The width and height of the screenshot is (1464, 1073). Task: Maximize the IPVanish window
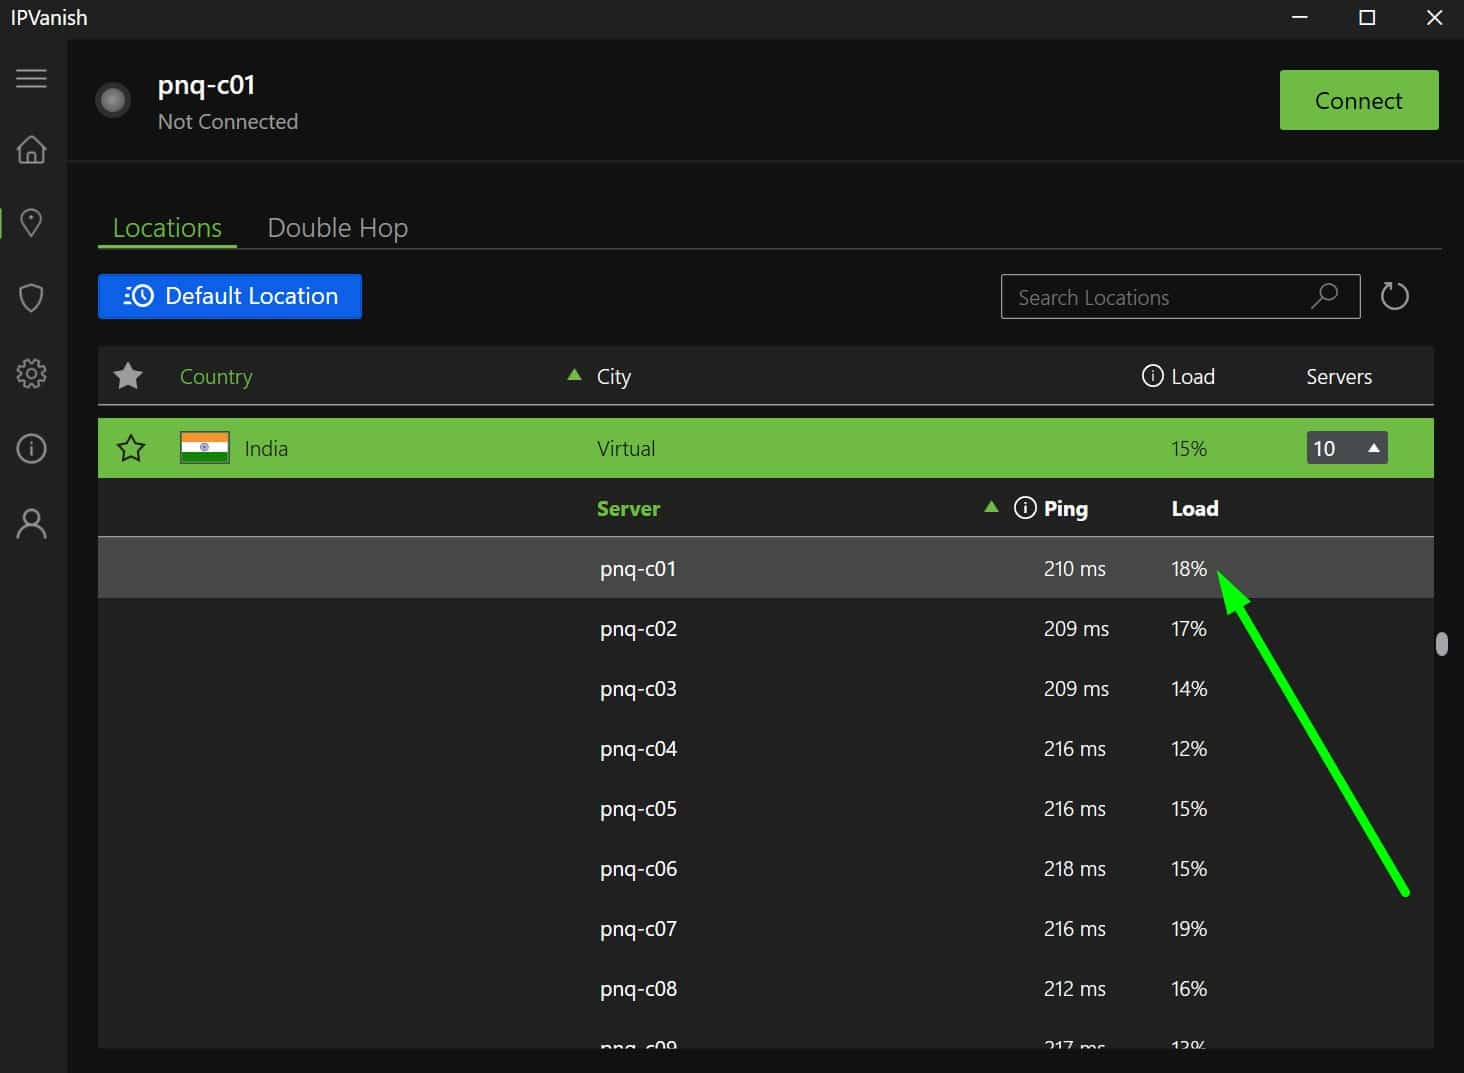pyautogui.click(x=1367, y=18)
